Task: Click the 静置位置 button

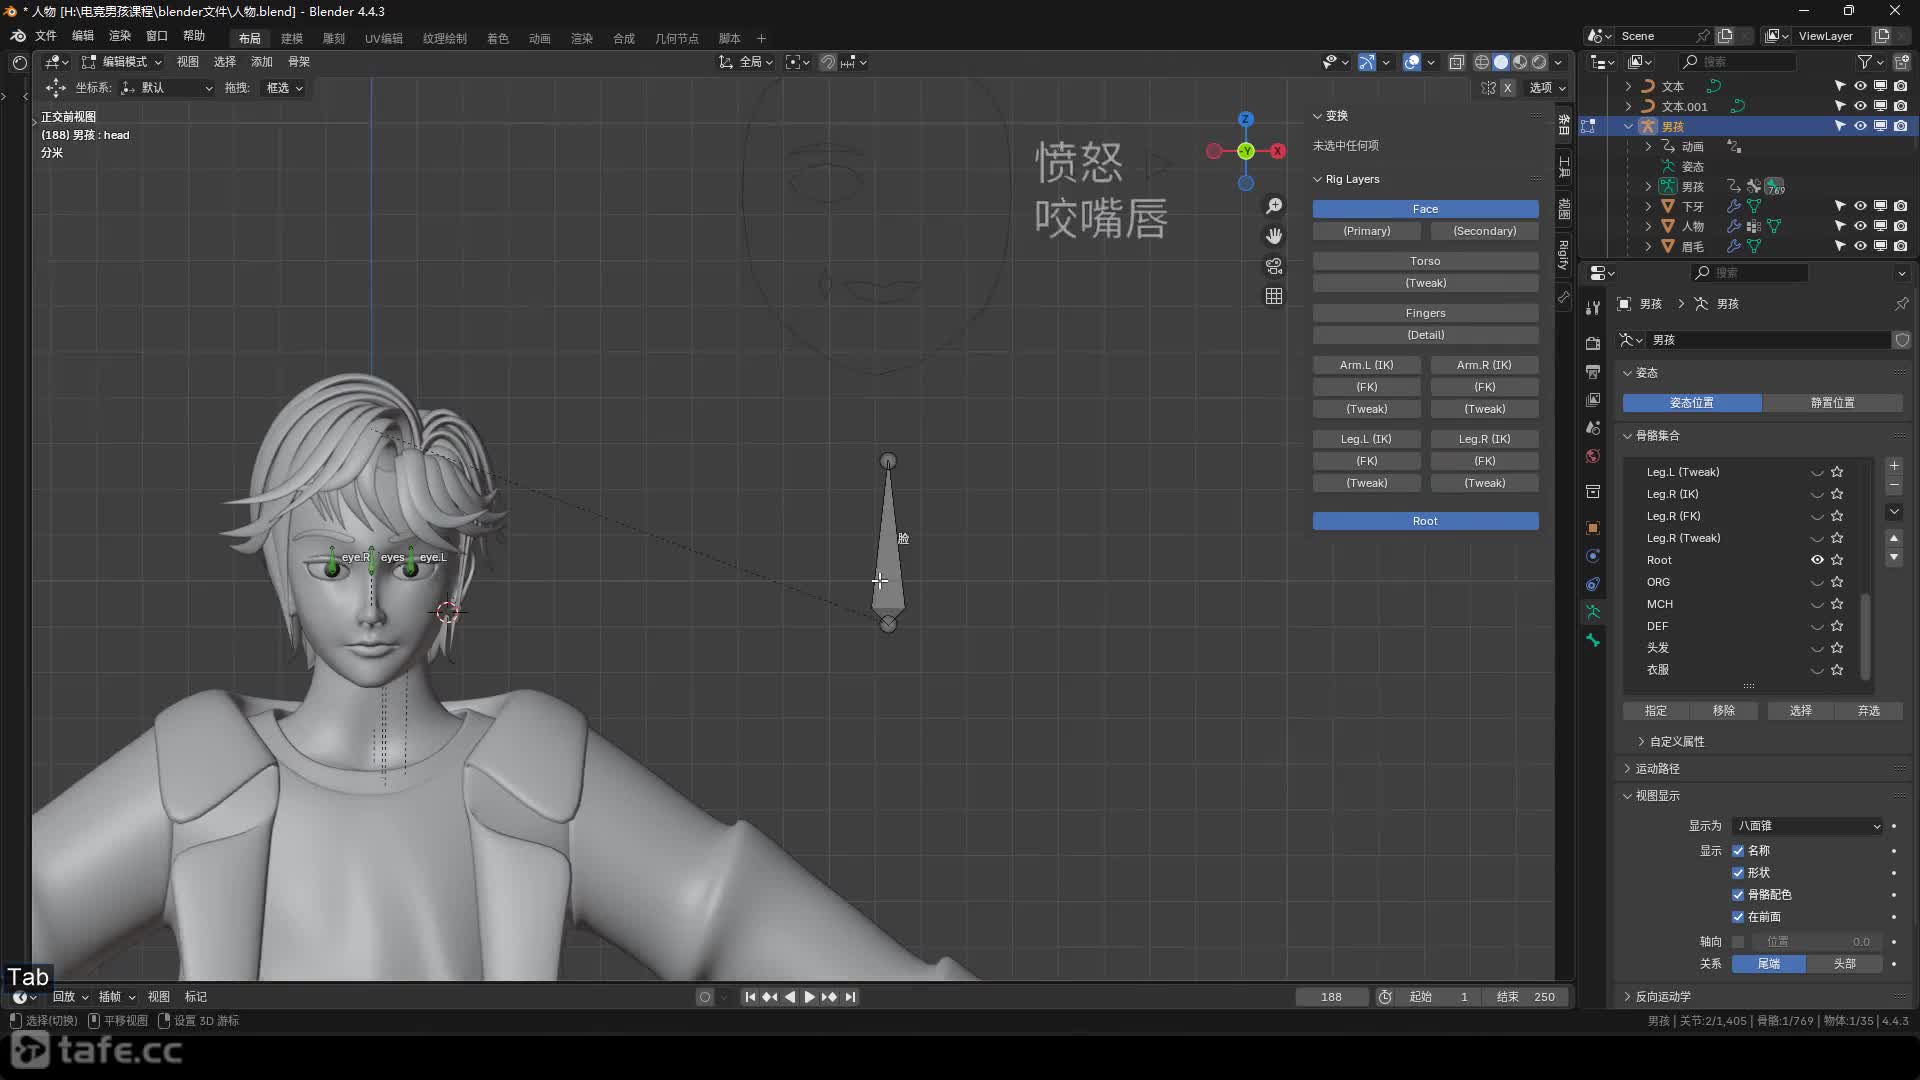Action: (1832, 403)
